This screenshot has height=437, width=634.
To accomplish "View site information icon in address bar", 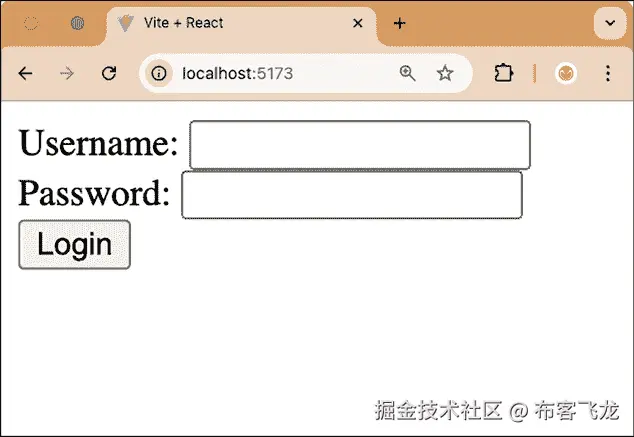I will (x=158, y=74).
